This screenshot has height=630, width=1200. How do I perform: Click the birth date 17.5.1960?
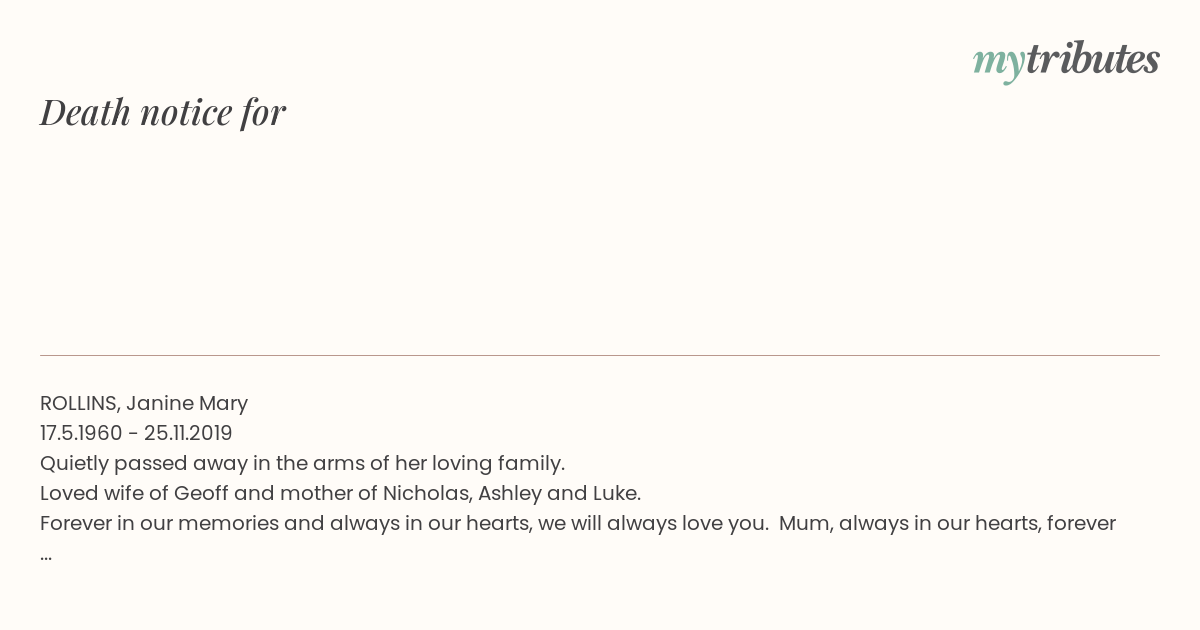81,433
